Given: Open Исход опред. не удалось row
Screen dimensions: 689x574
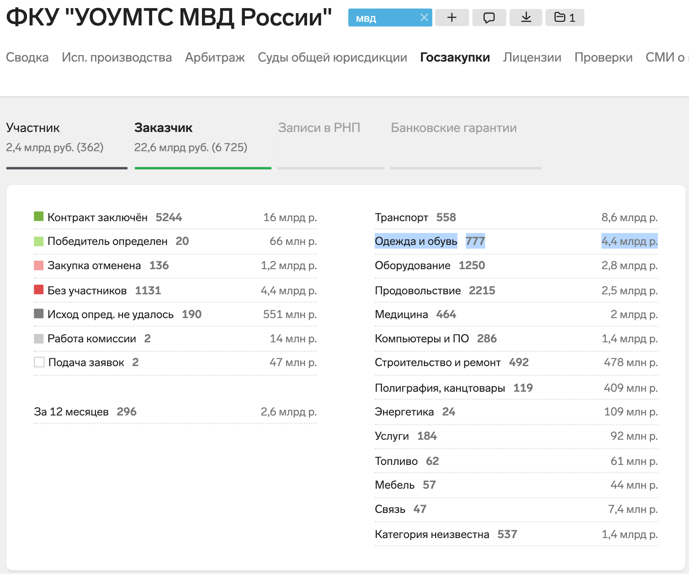Looking at the screenshot, I should tap(175, 314).
